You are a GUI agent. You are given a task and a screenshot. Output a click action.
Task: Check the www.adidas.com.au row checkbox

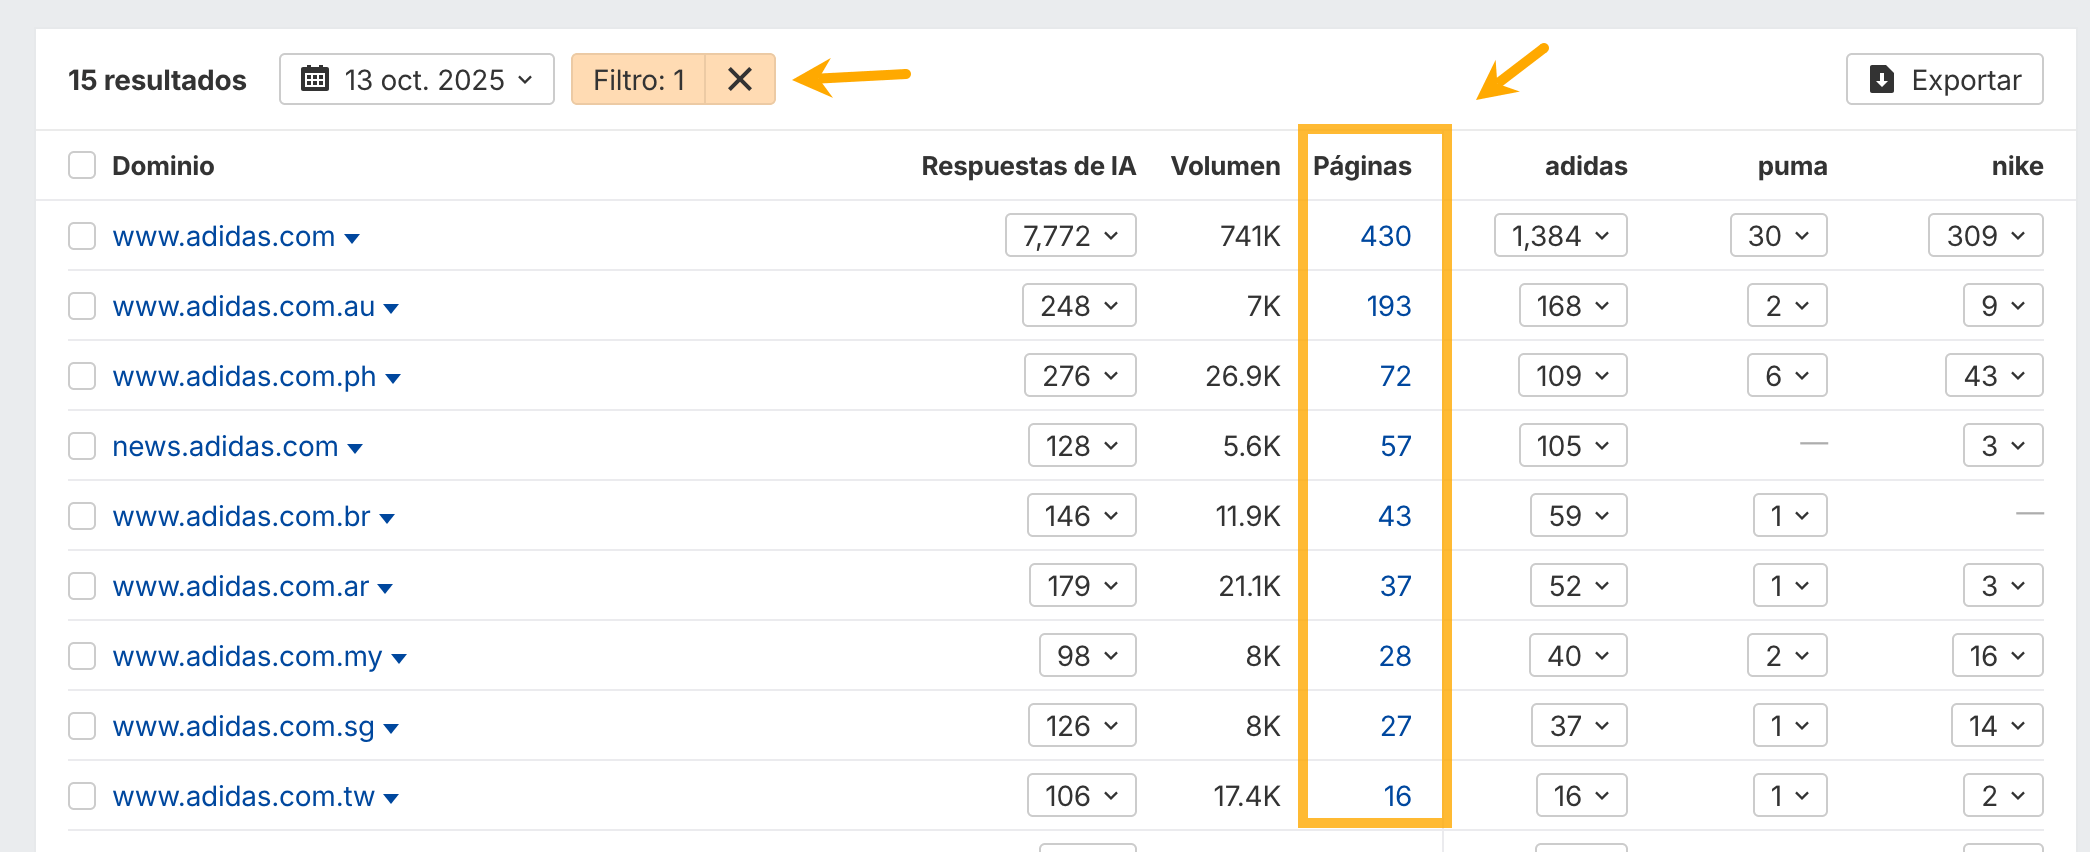click(82, 306)
